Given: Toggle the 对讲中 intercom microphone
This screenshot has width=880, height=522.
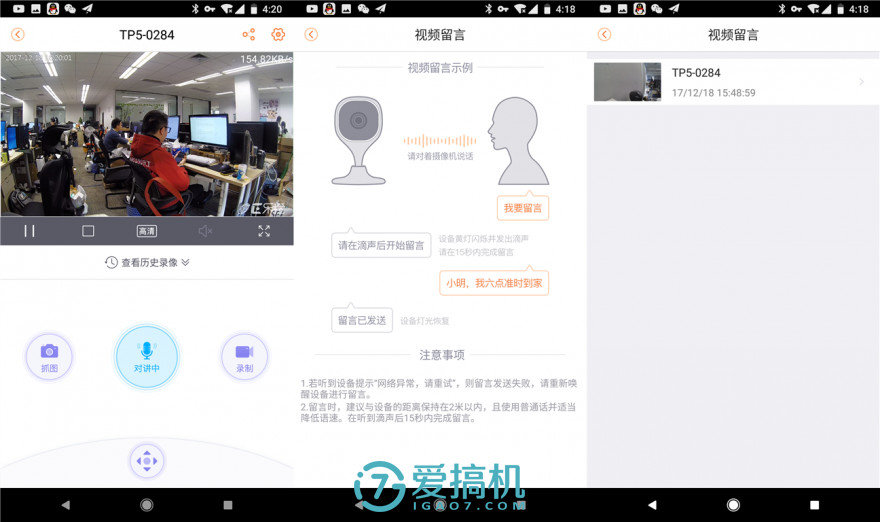Looking at the screenshot, I should [147, 356].
